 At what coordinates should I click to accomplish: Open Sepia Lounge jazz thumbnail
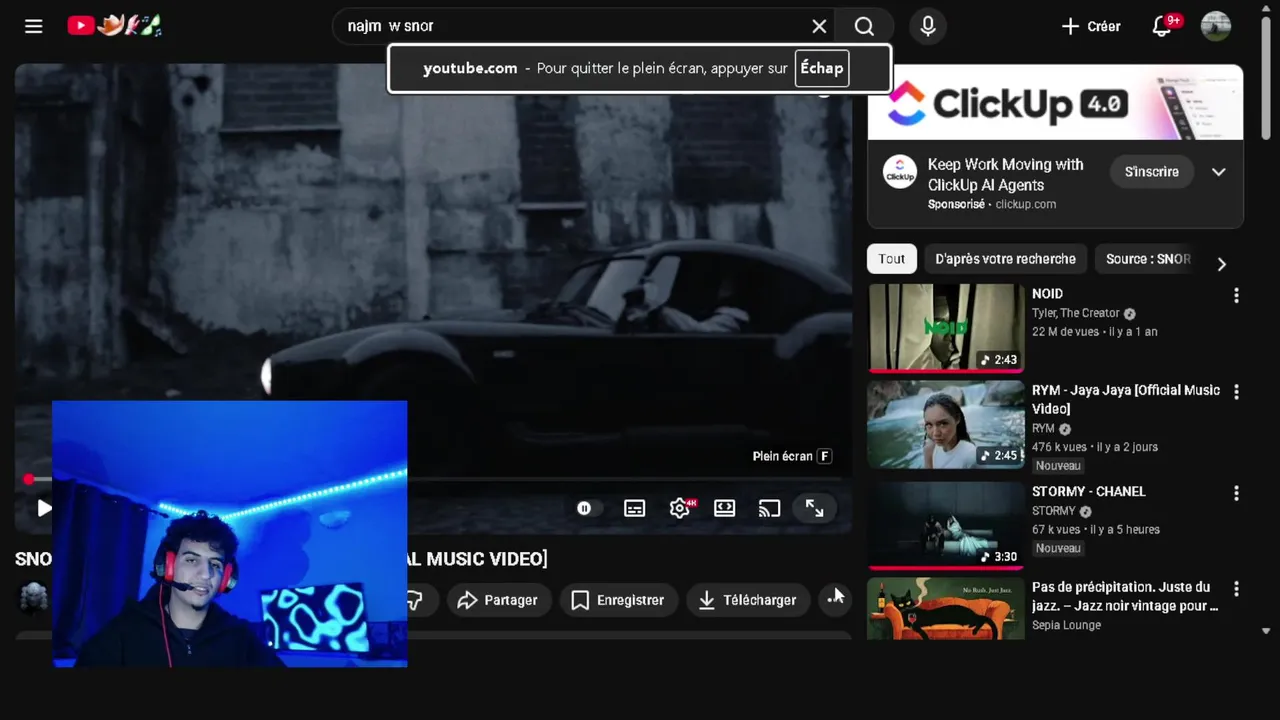pos(946,608)
